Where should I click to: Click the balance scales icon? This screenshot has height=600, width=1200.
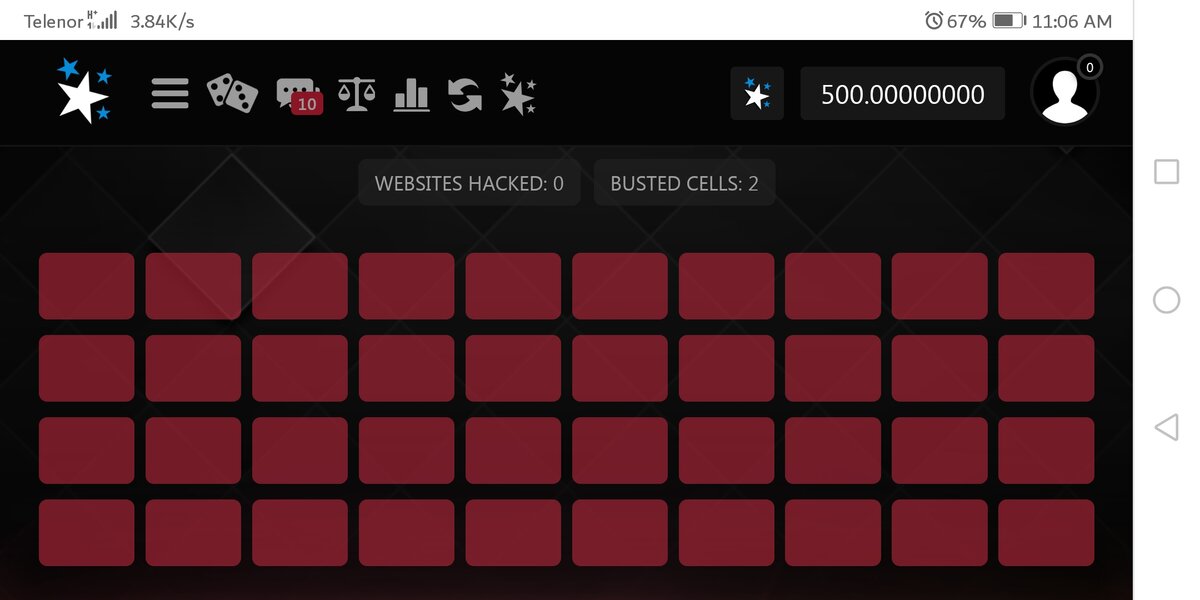357,94
